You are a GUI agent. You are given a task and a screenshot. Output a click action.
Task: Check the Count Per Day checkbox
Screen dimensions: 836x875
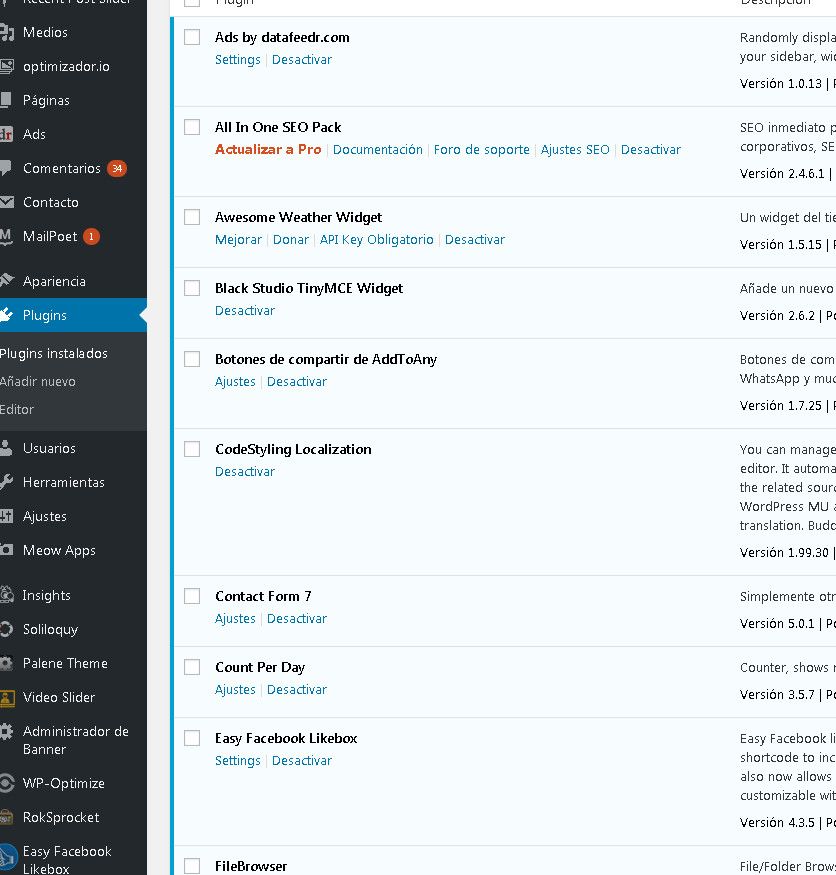tap(192, 667)
